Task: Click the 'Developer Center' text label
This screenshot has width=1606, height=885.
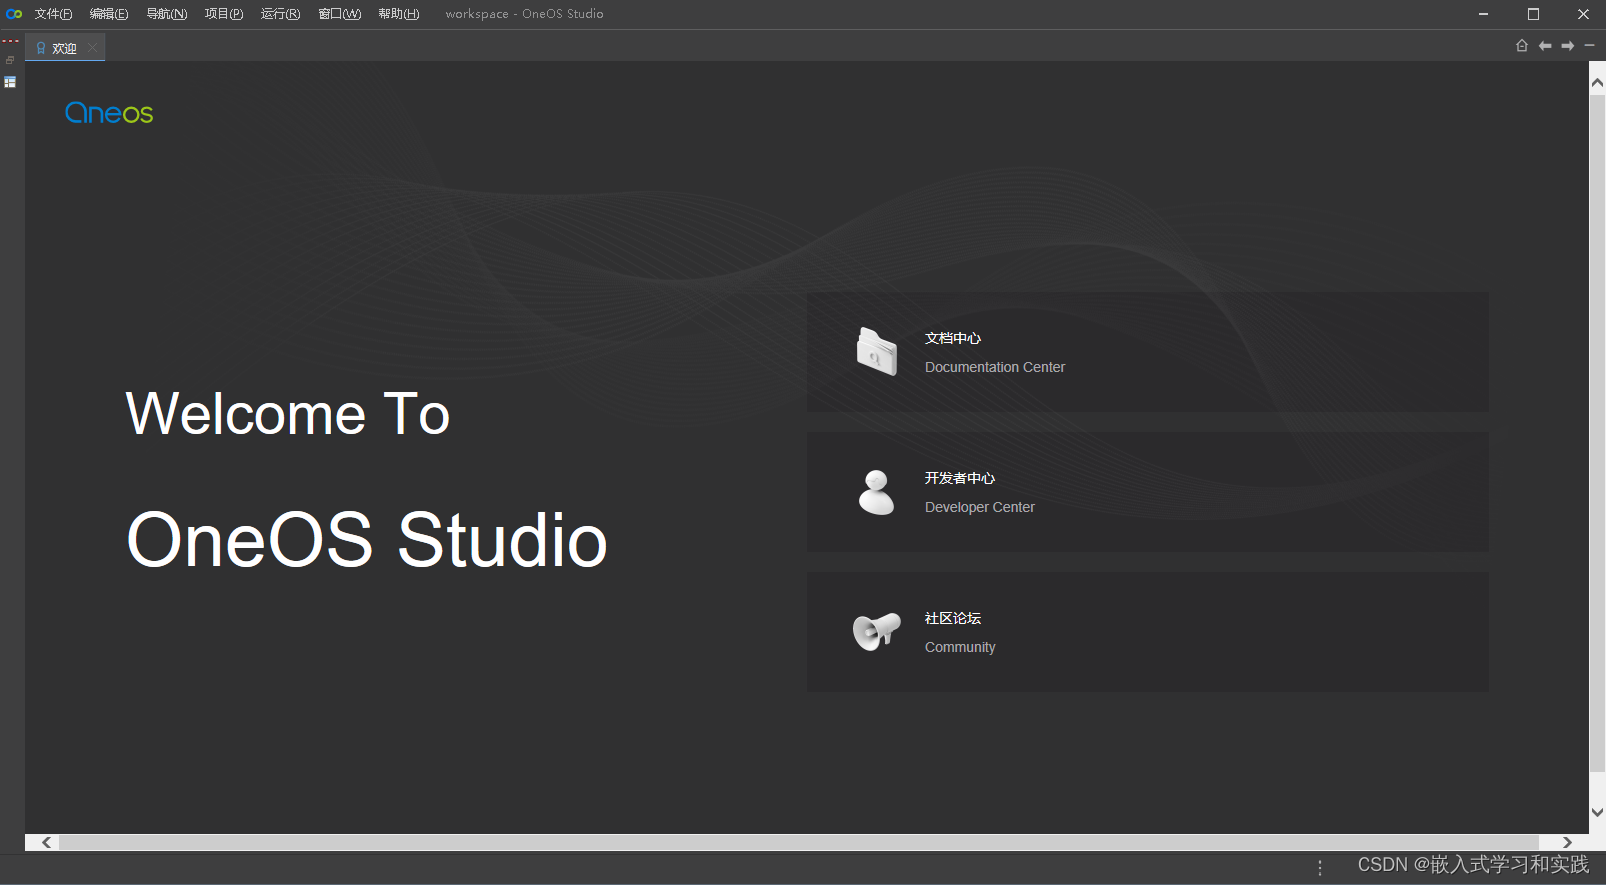Action: pyautogui.click(x=980, y=507)
